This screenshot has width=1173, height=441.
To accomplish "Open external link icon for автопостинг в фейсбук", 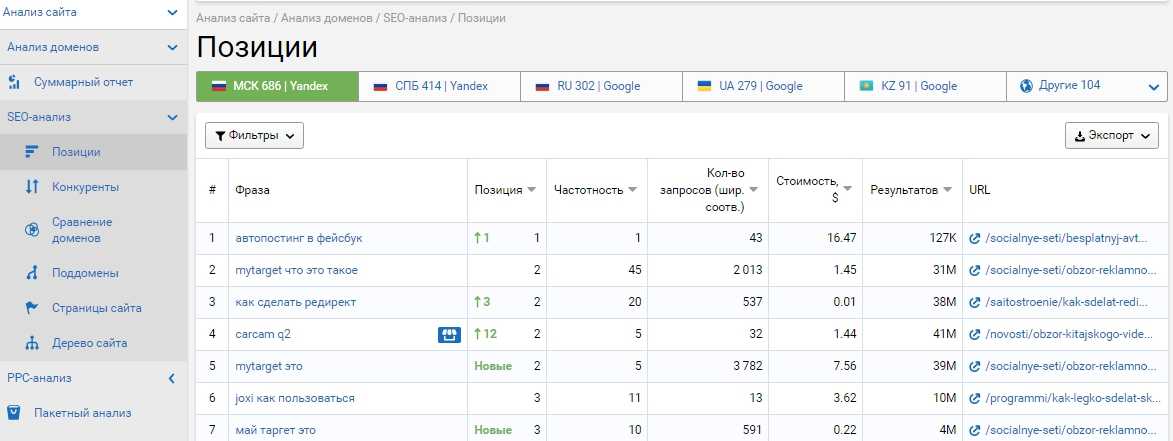I will pyautogui.click(x=974, y=238).
